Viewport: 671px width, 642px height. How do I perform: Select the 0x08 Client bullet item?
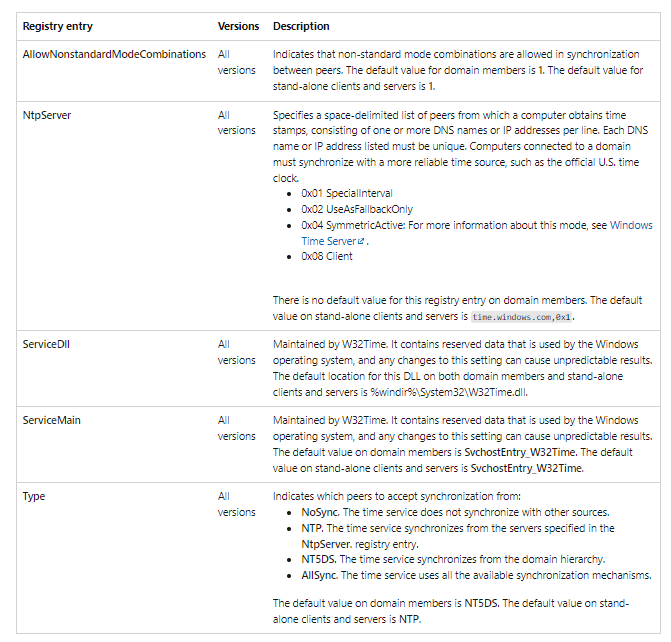point(327,256)
